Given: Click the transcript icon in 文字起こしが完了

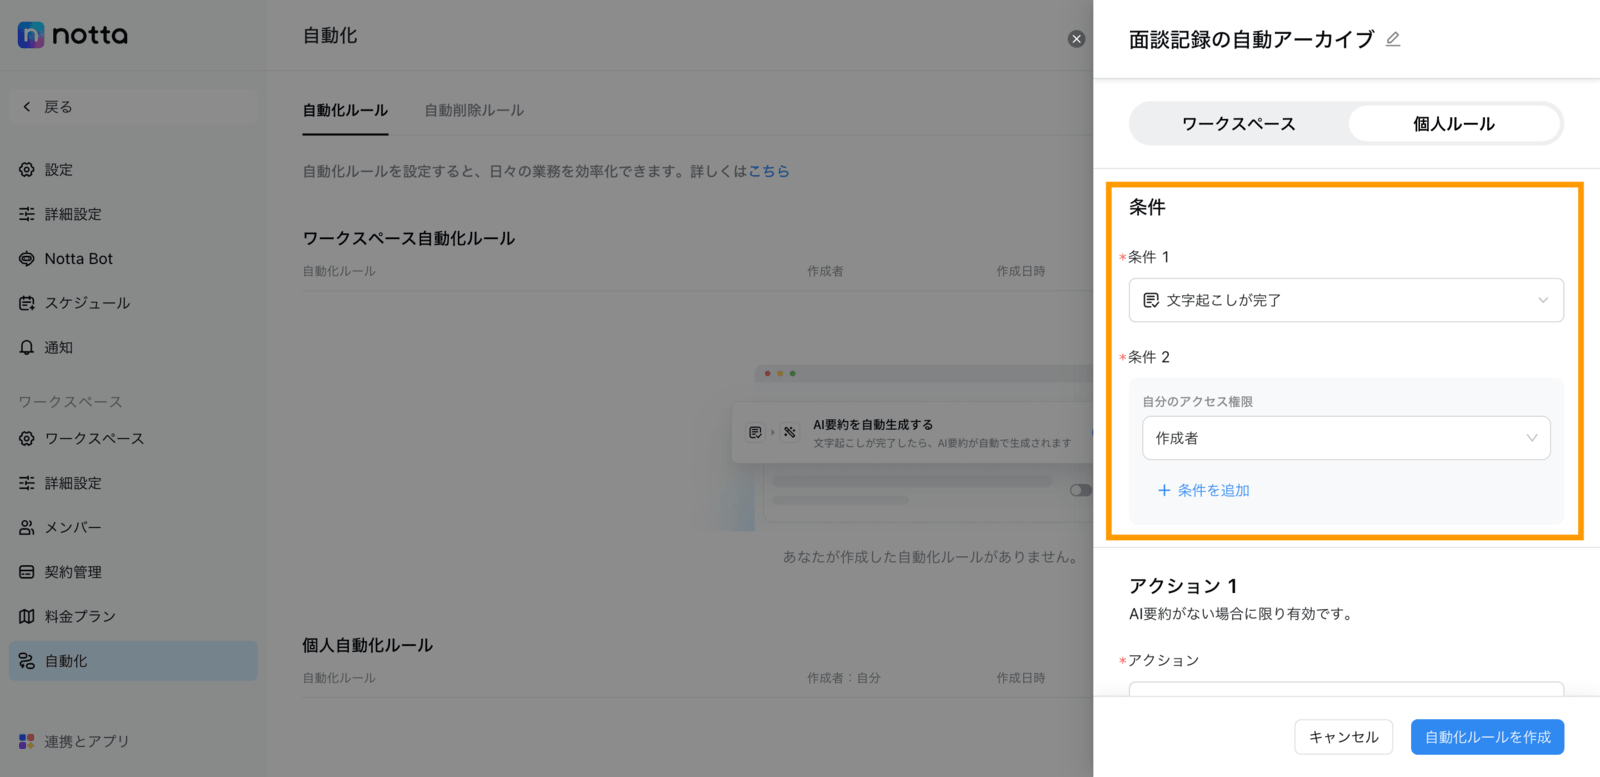Looking at the screenshot, I should coord(1151,300).
